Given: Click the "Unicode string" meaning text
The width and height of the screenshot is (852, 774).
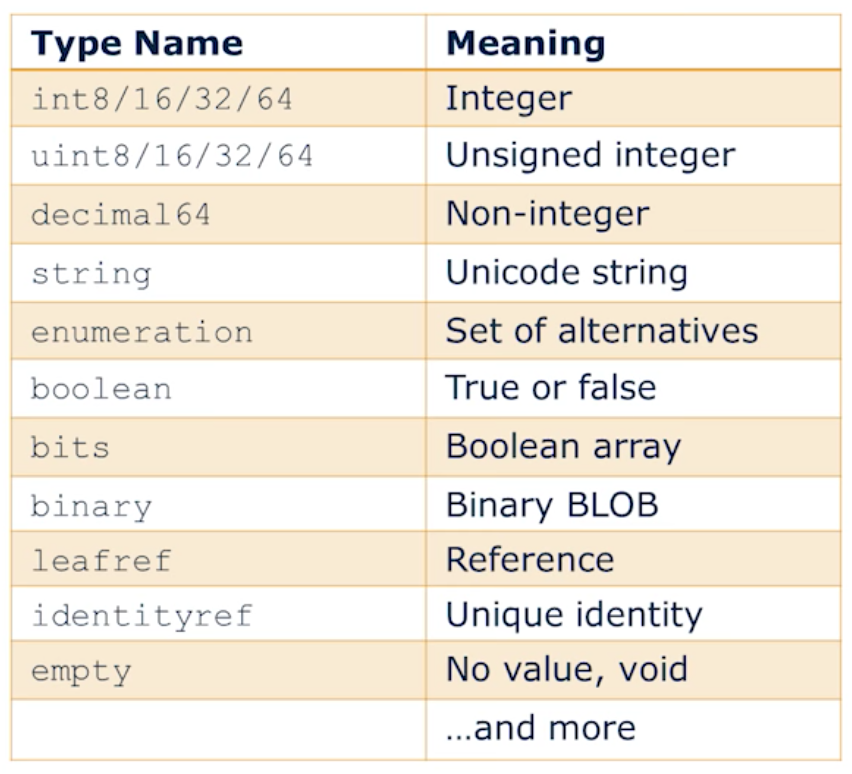Looking at the screenshot, I should click(566, 272).
